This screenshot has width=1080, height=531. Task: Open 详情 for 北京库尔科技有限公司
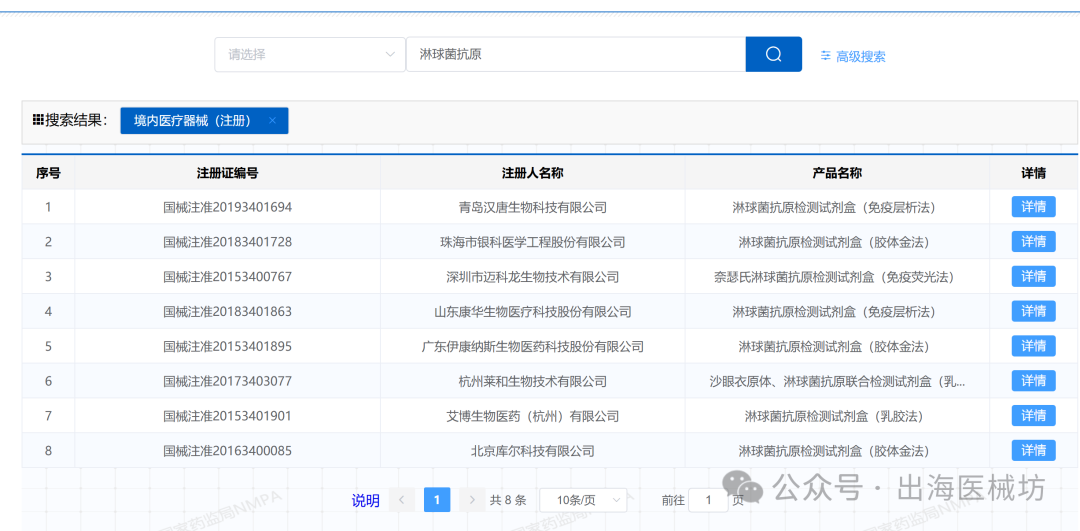[1033, 450]
